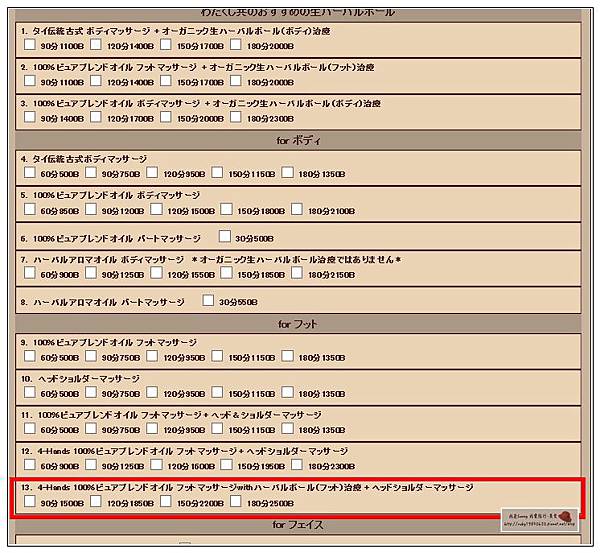Tick 120分 1550B in item 7 row
Screen dimensions: 600x553
coord(156,273)
